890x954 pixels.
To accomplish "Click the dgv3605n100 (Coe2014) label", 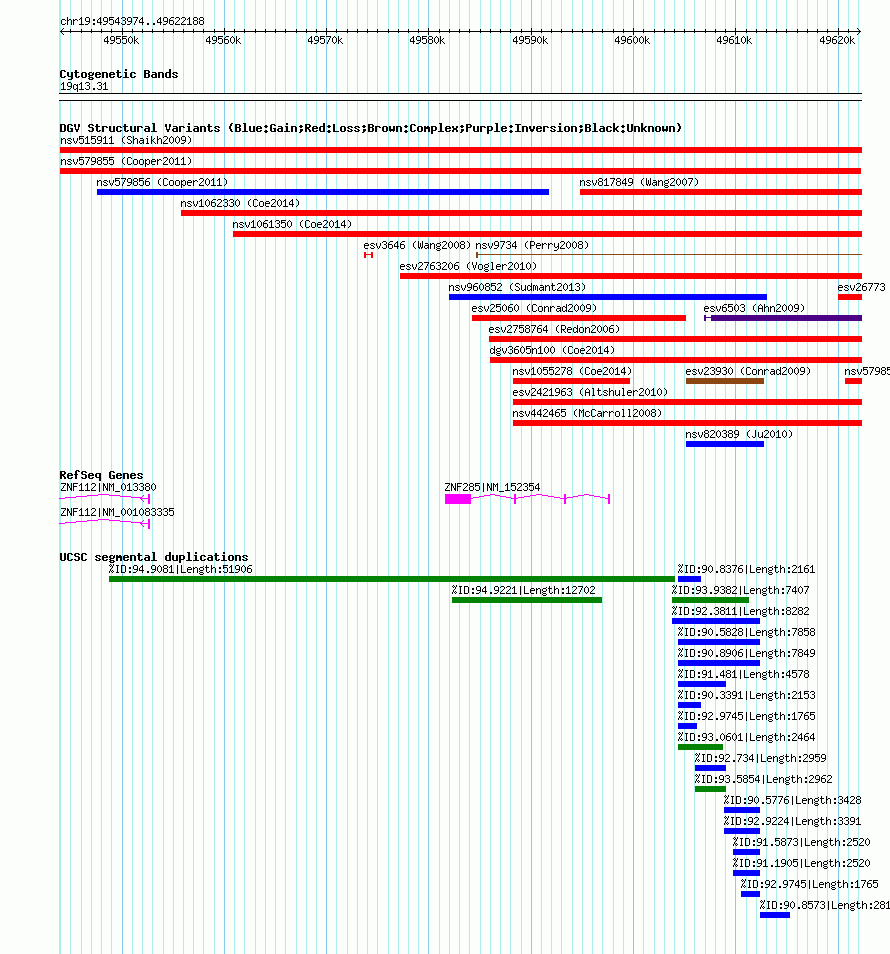I will tap(552, 350).
